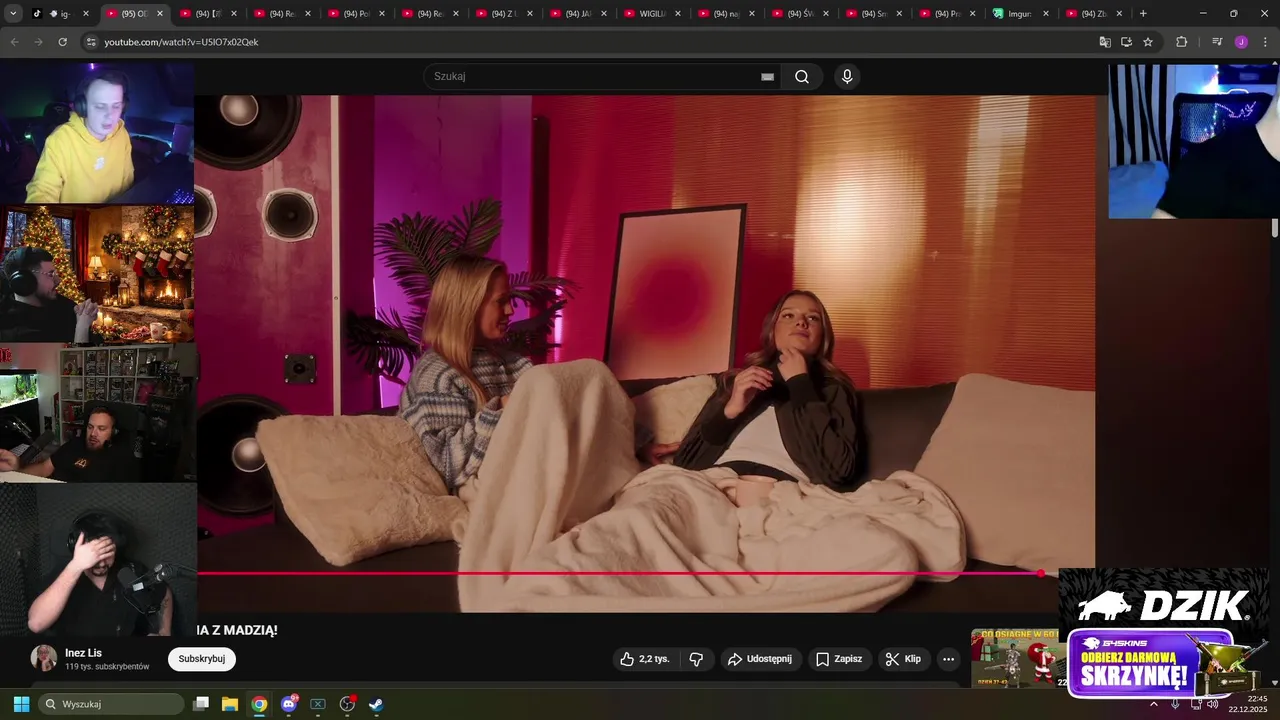Start voice search with microphone icon
Screen dimensions: 1280x720
[847, 76]
